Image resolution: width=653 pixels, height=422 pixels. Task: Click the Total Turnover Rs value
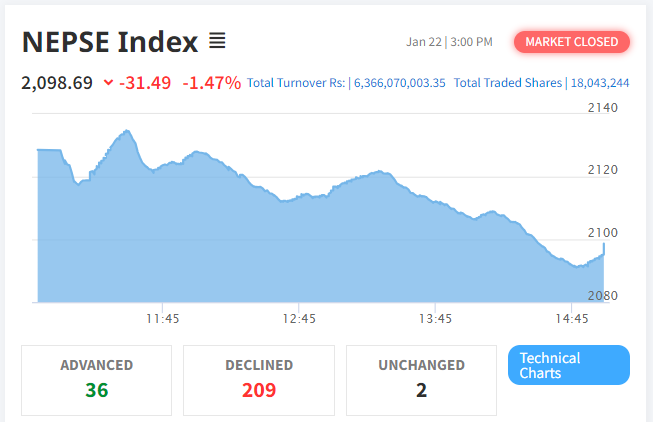pyautogui.click(x=399, y=83)
